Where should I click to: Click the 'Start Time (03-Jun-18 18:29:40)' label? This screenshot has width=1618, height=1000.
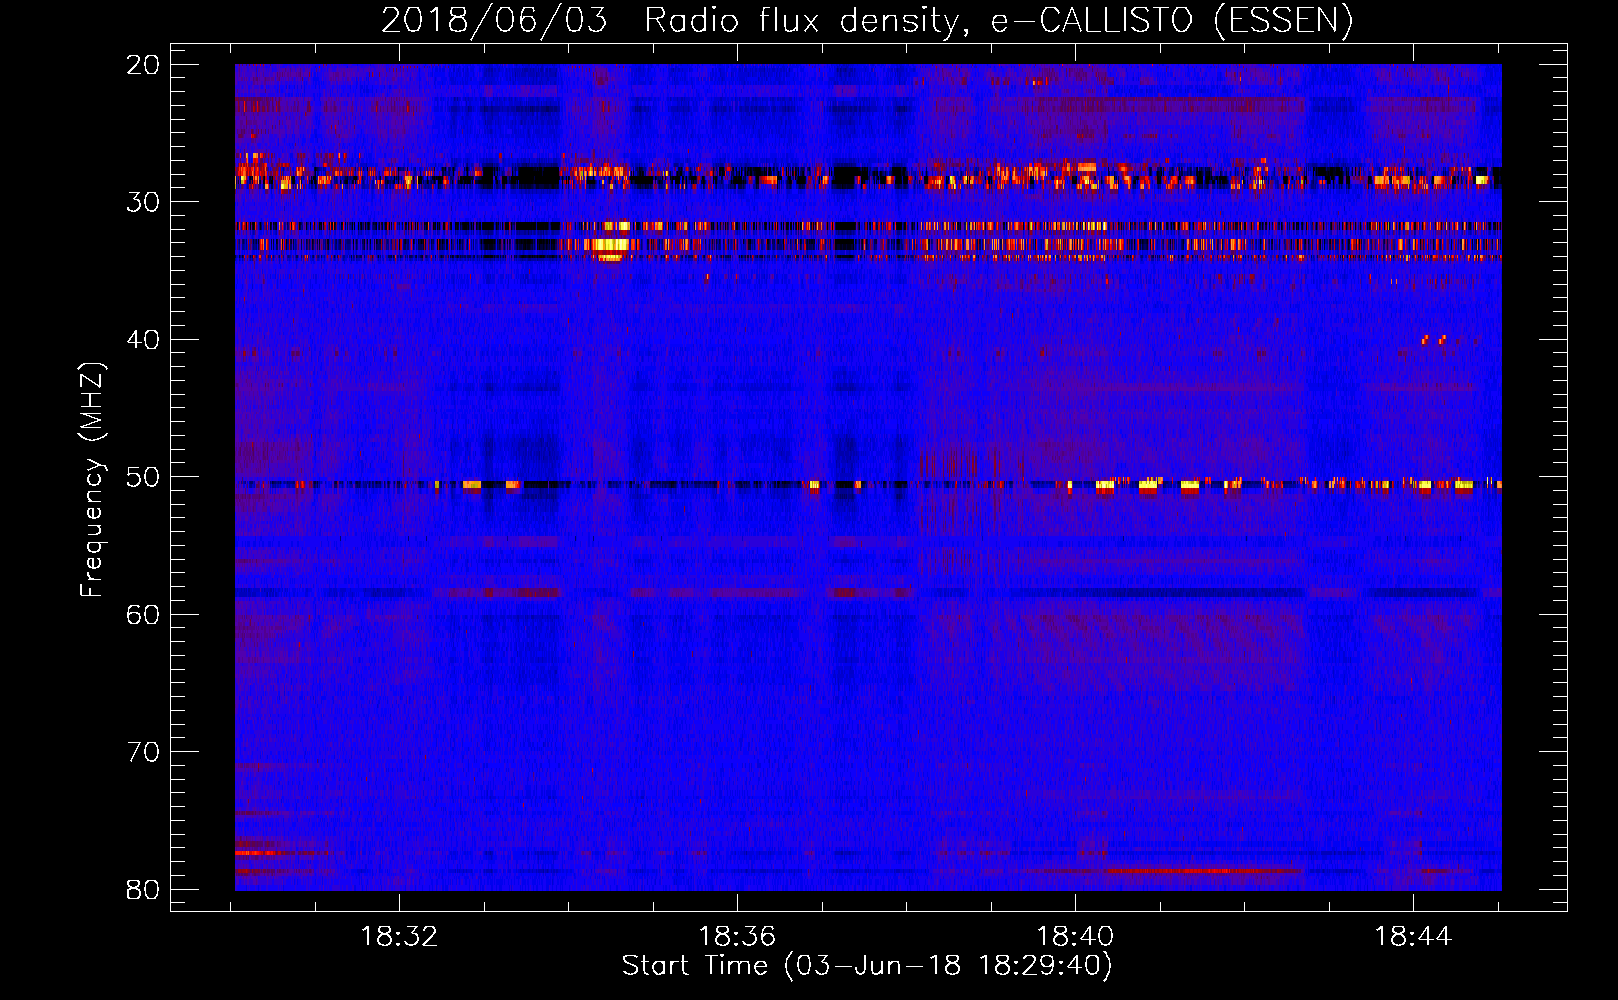pos(867,966)
